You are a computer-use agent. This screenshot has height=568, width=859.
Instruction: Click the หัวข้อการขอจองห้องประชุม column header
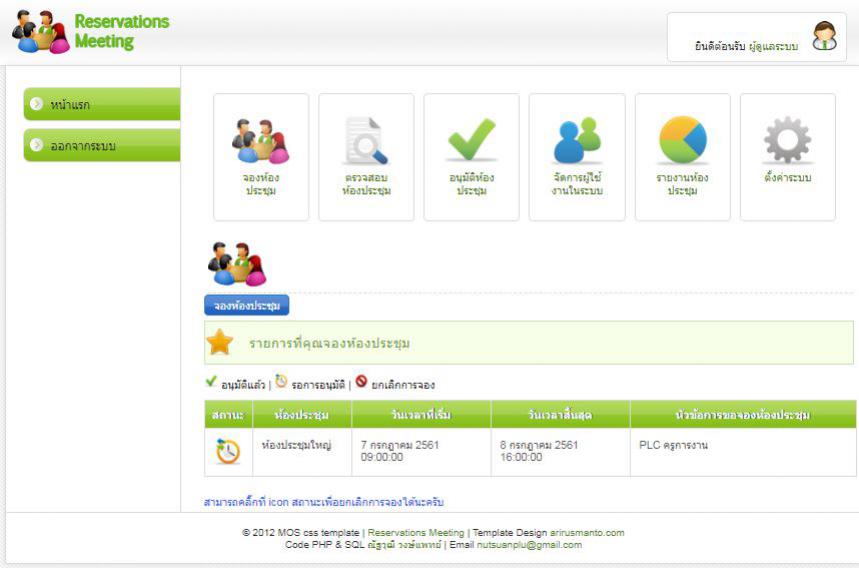point(743,414)
